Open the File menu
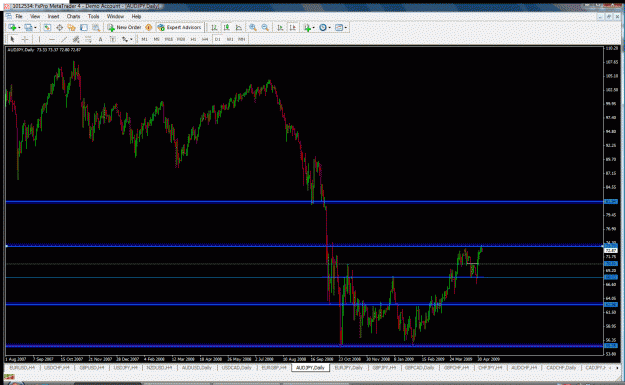Viewport: 625px width, 385px height. click(x=19, y=16)
